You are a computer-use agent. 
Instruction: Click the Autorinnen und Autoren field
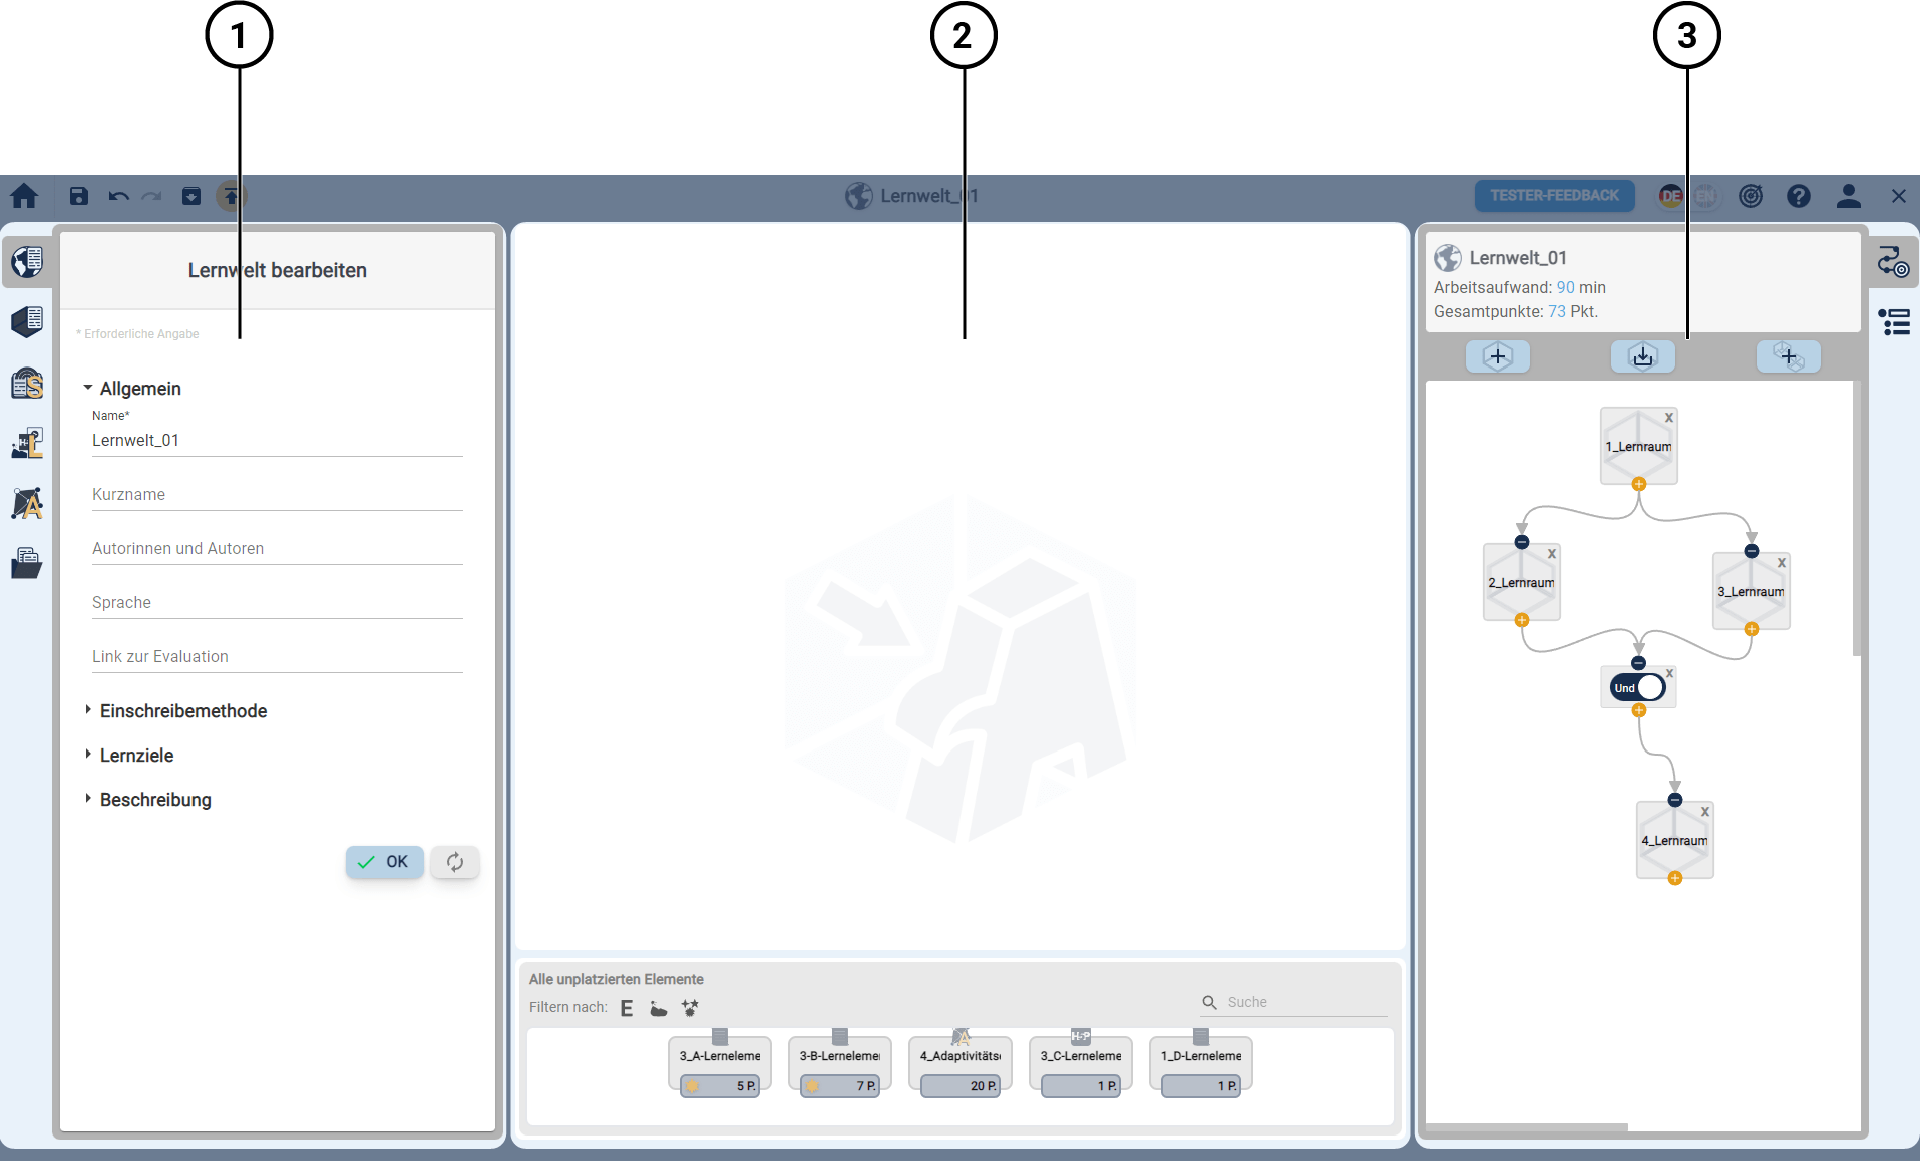tap(277, 549)
